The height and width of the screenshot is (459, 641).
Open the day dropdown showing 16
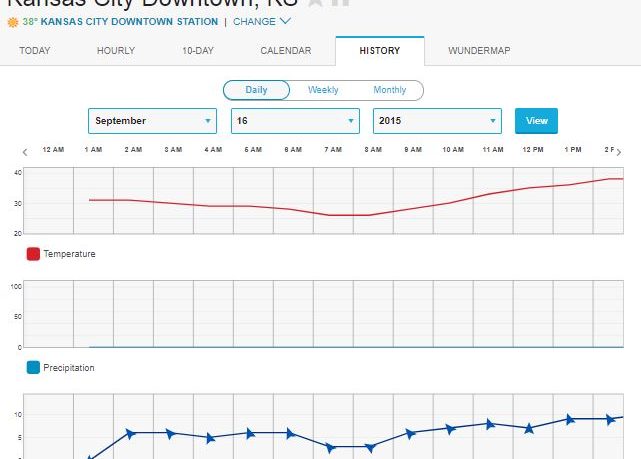click(295, 121)
